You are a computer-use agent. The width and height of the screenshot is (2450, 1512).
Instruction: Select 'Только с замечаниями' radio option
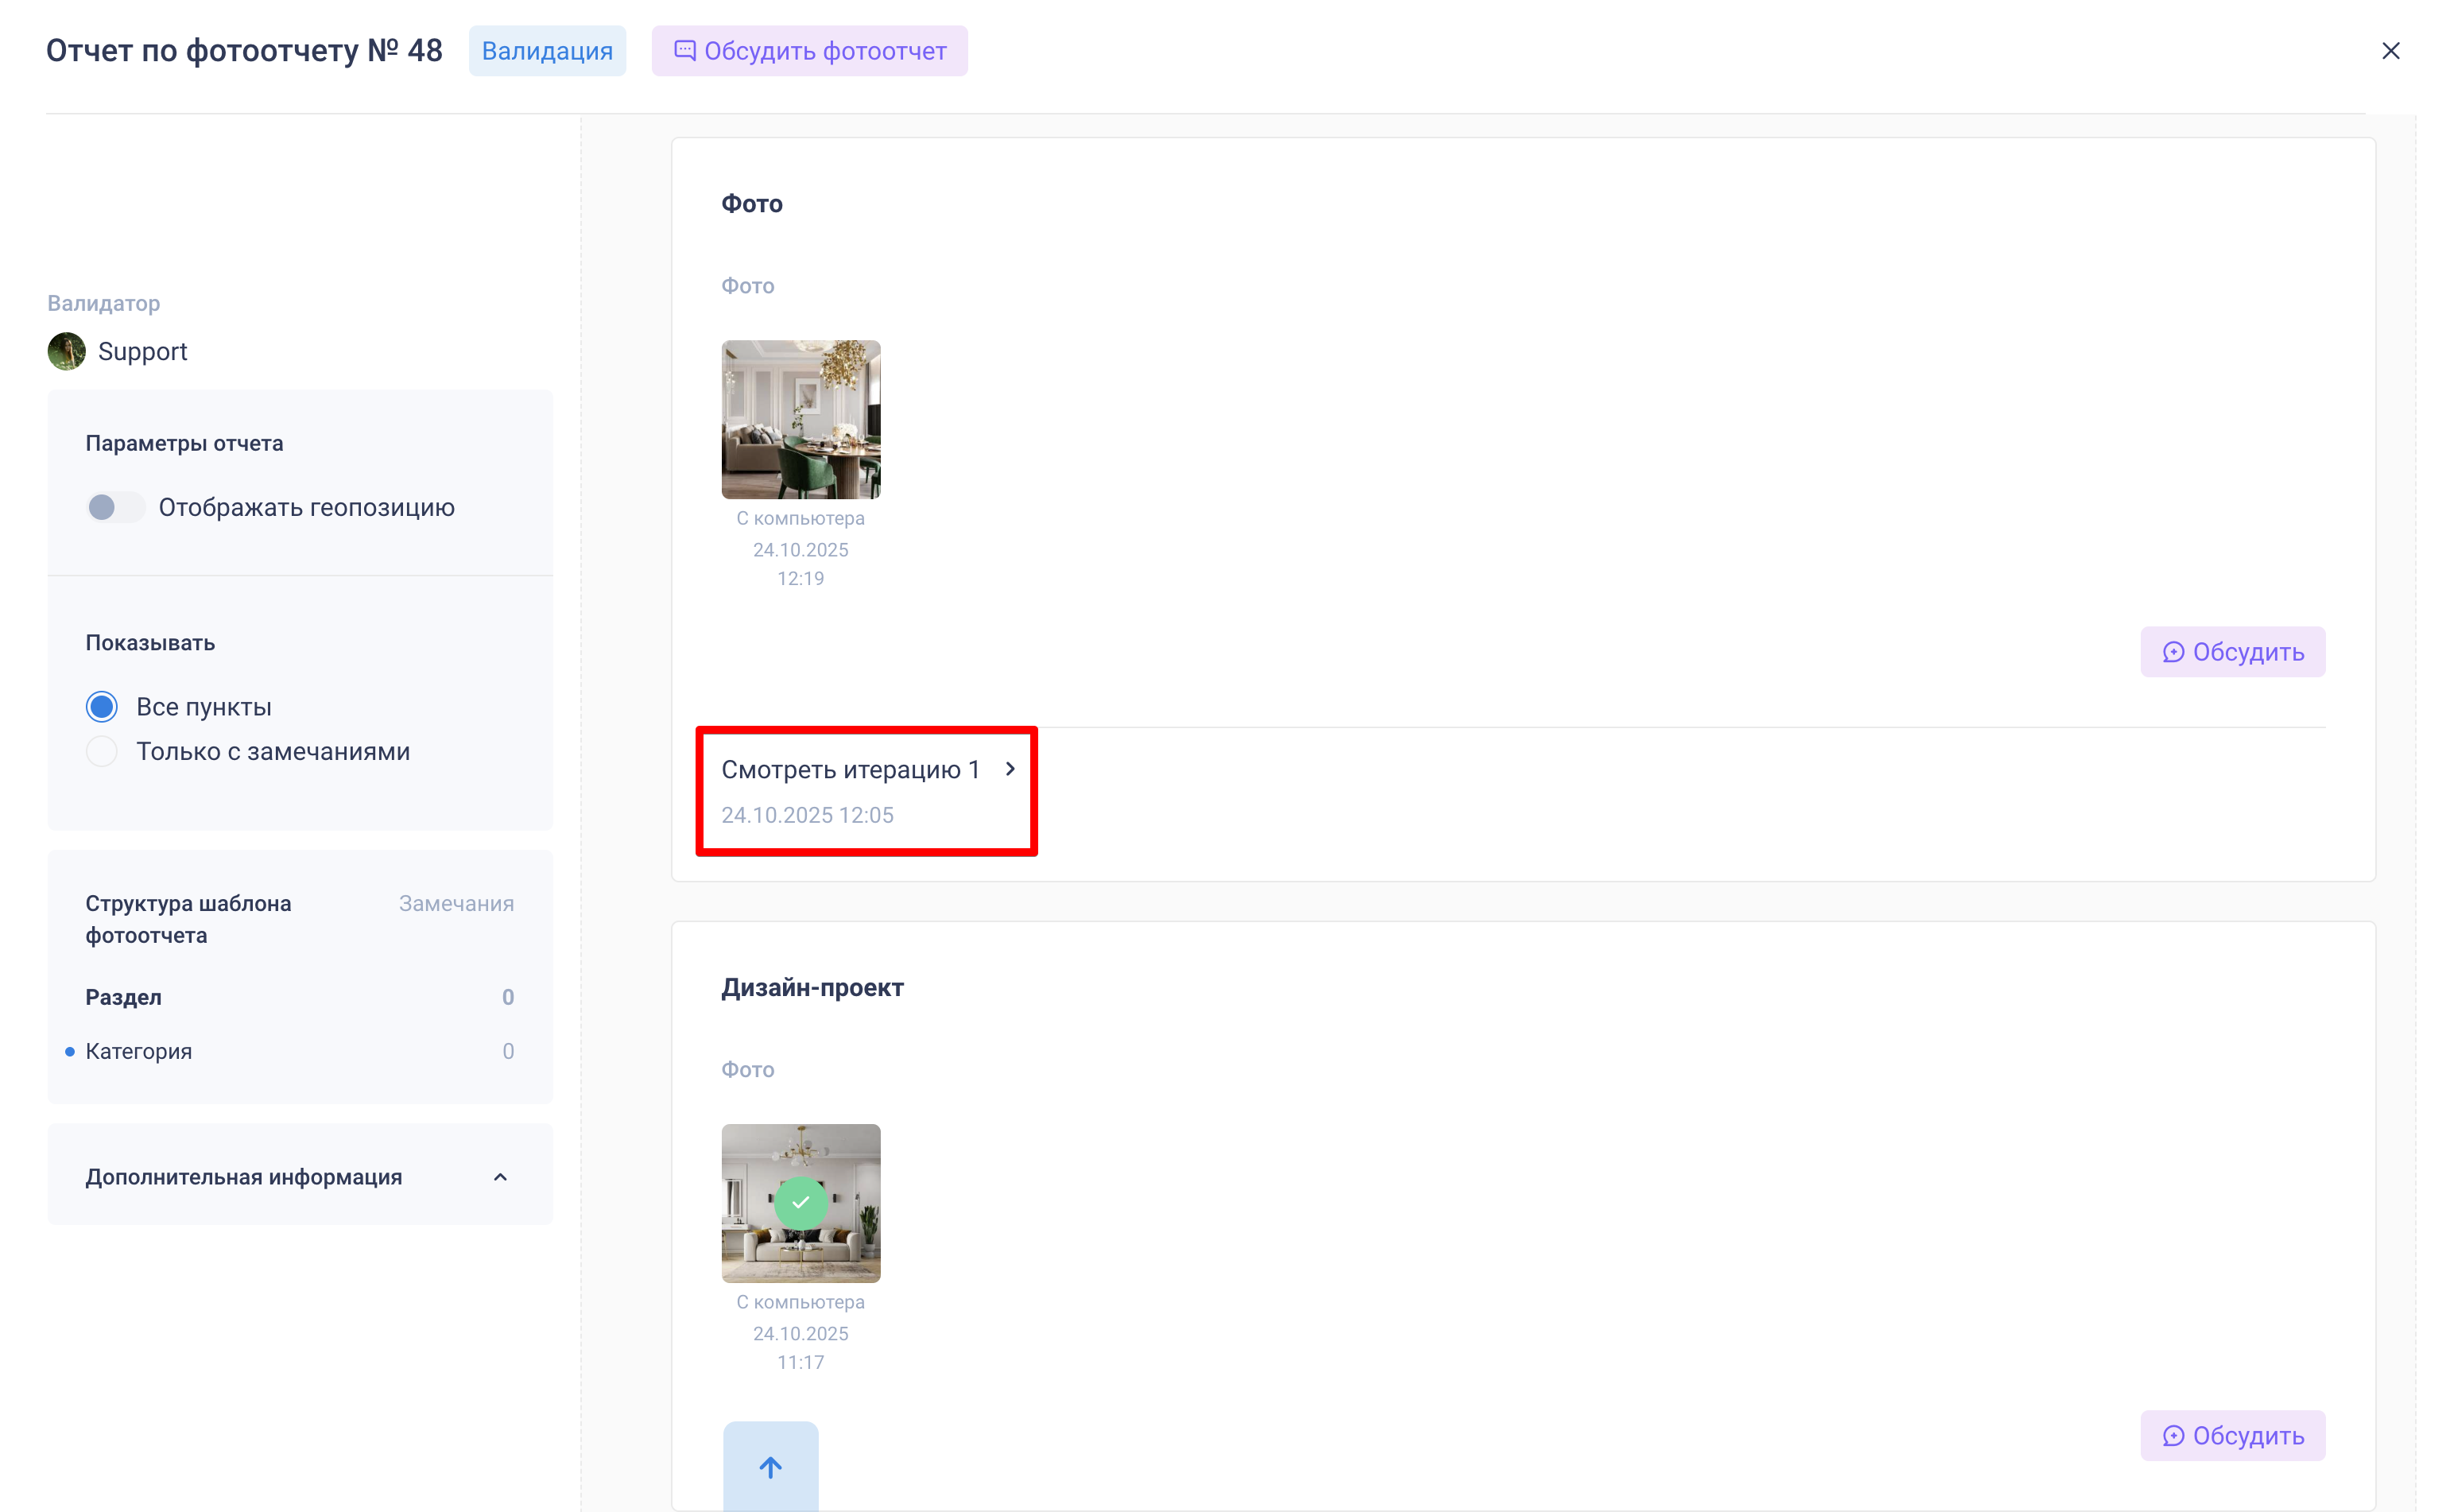pos(102,751)
